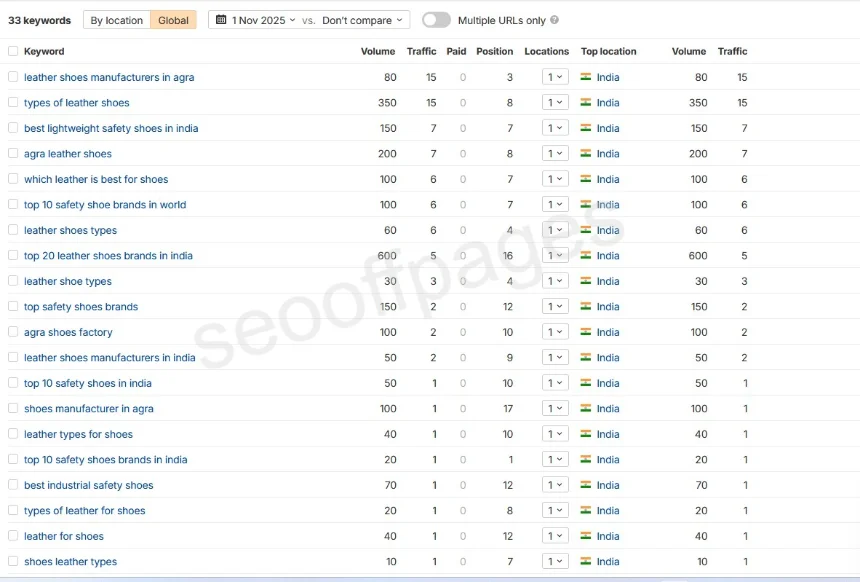This screenshot has height=582, width=860.
Task: Sort by the Position column header
Action: [494, 51]
